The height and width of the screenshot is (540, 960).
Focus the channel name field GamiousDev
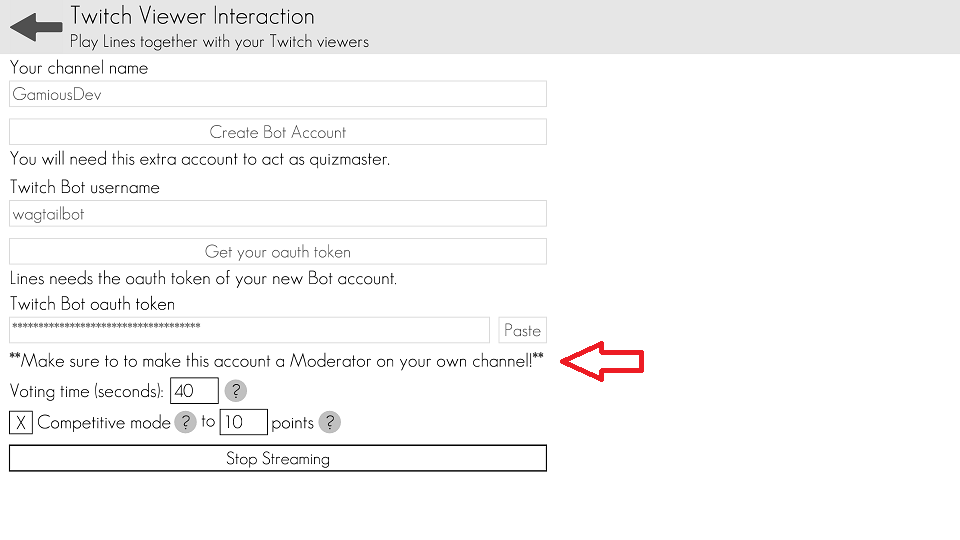click(x=278, y=94)
